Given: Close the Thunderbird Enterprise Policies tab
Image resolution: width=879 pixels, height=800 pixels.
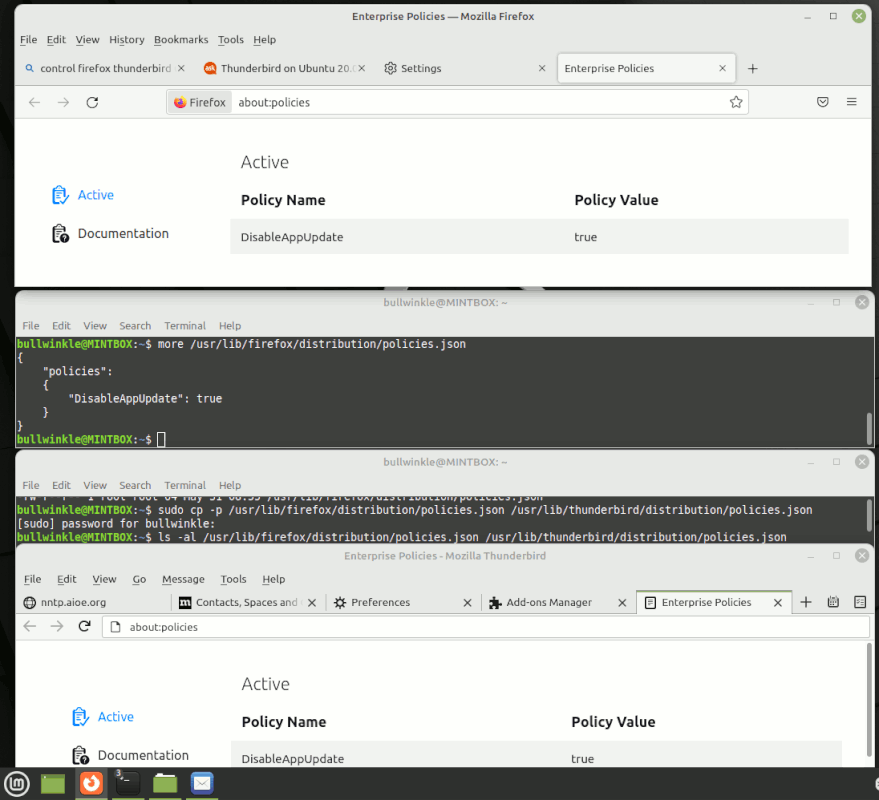Looking at the screenshot, I should pyautogui.click(x=778, y=603).
